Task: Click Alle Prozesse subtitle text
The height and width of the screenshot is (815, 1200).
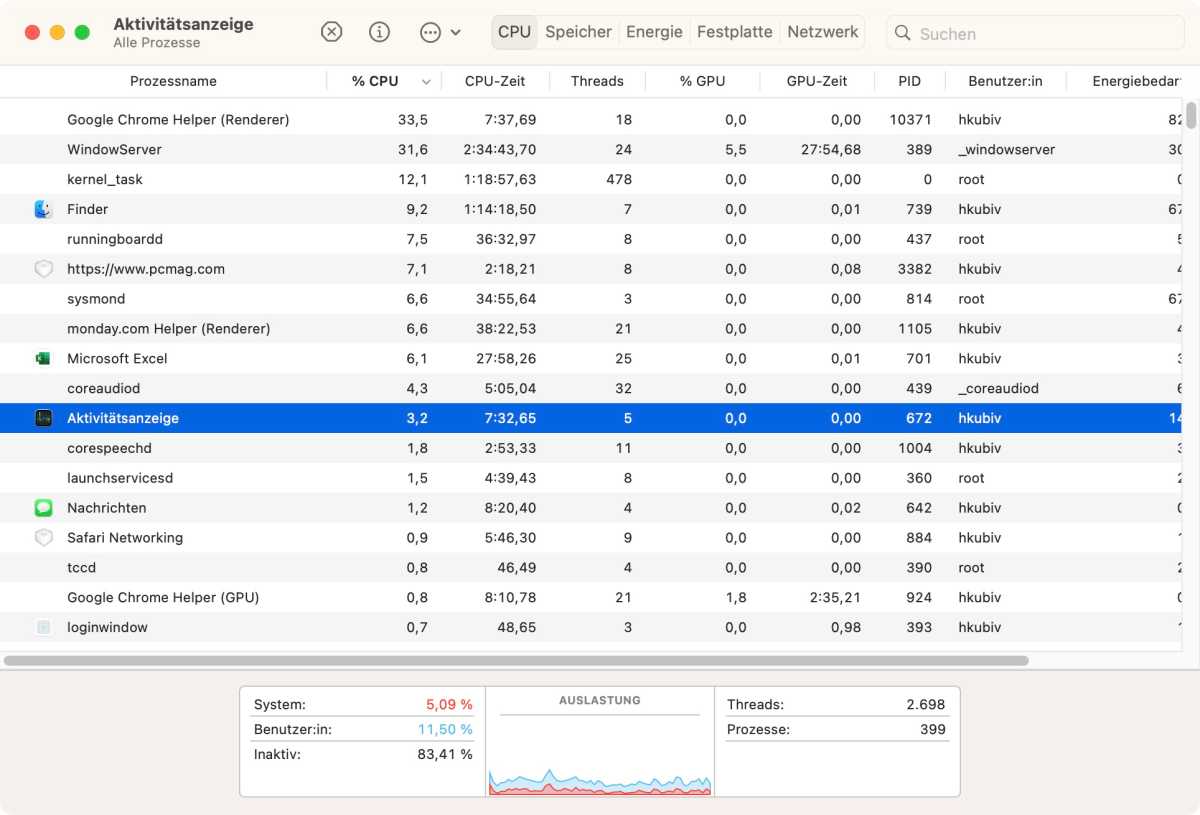Action: point(157,43)
